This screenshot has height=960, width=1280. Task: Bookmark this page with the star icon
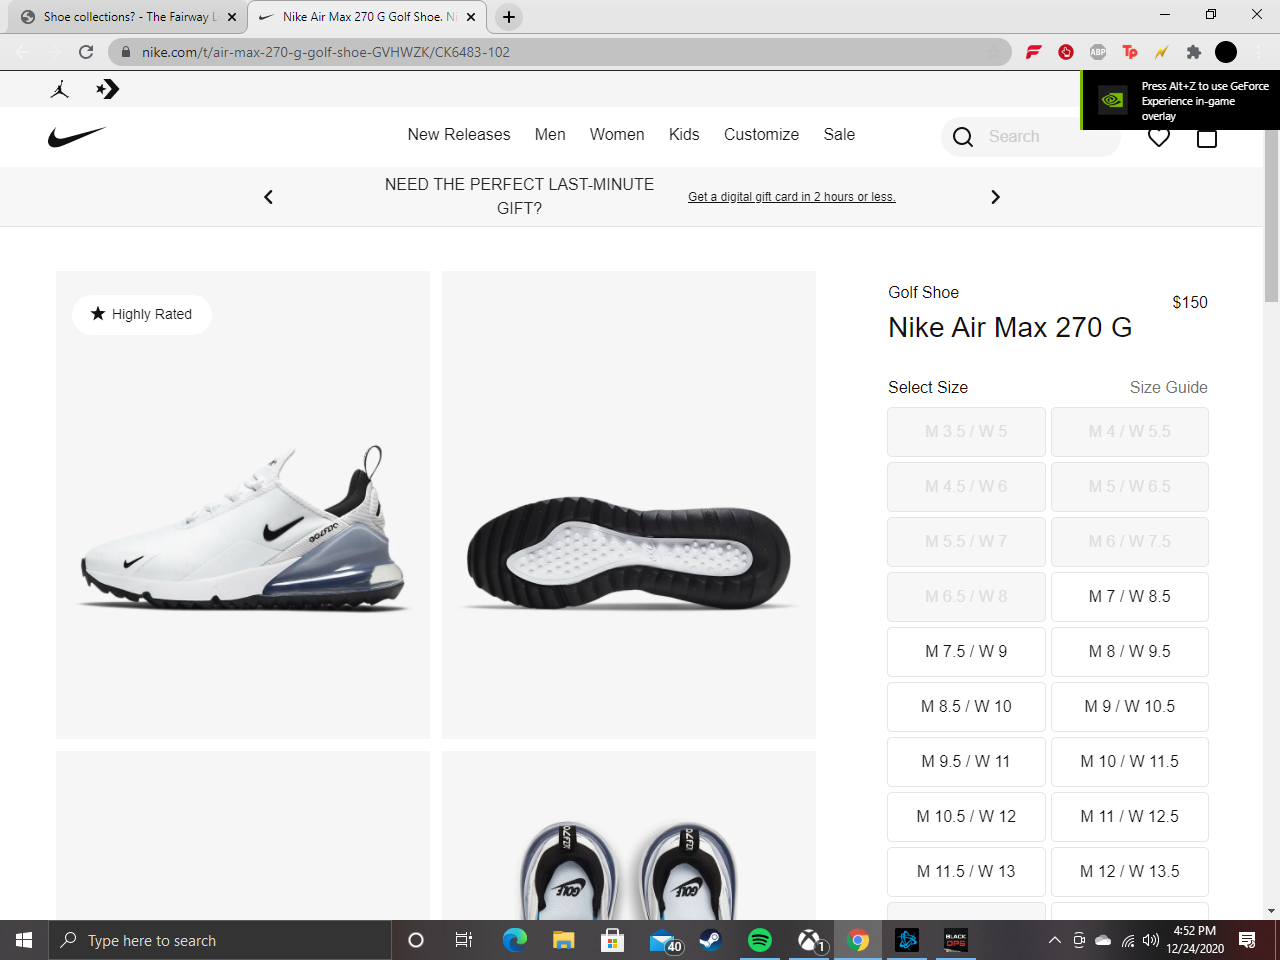[993, 52]
